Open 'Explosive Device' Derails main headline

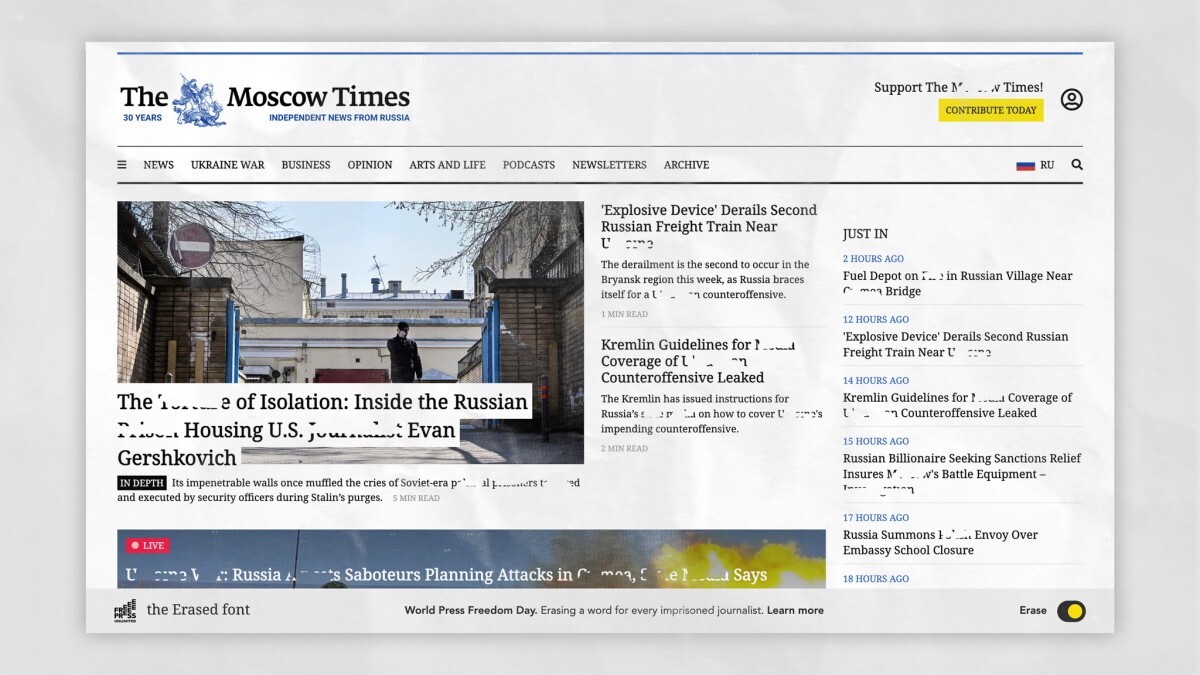pos(709,226)
